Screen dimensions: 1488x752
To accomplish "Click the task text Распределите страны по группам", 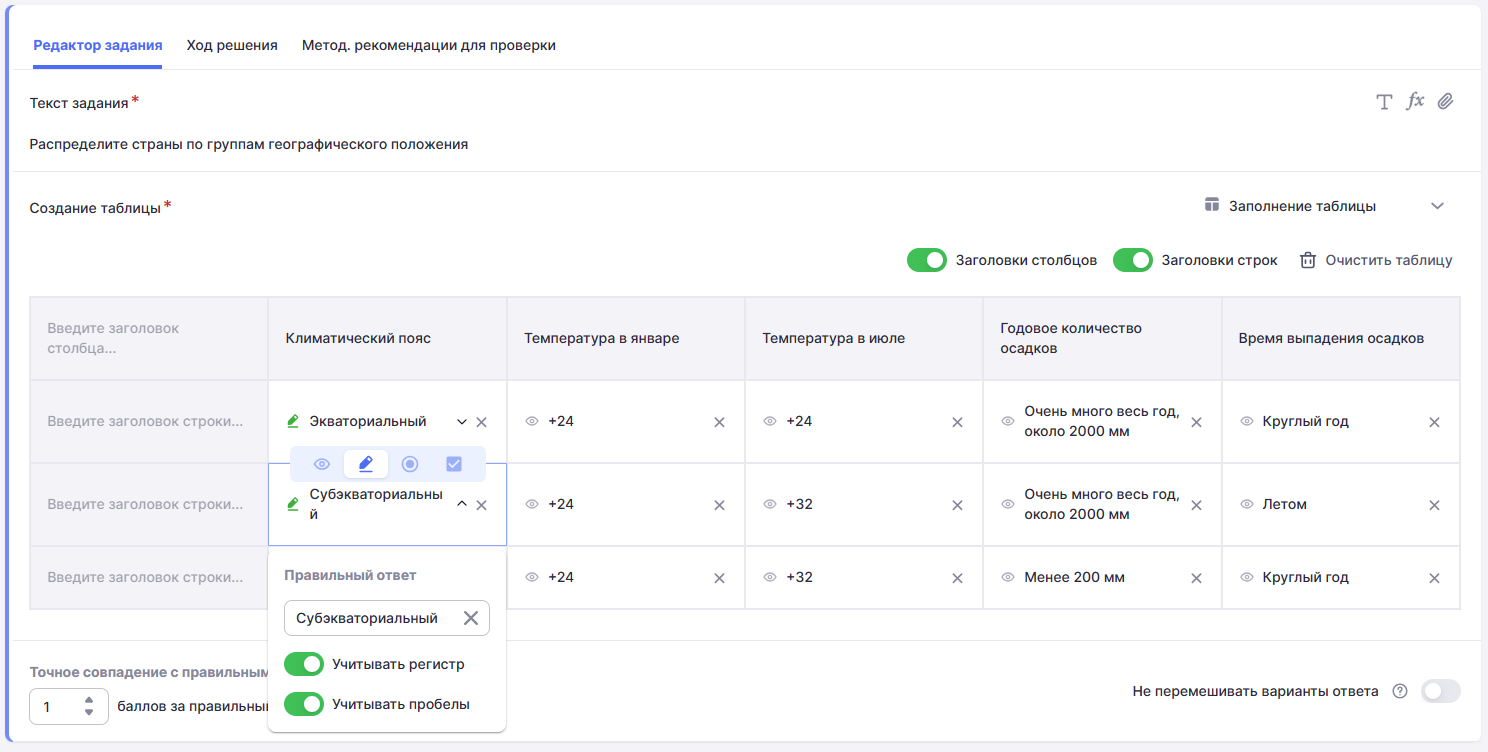I will (249, 144).
